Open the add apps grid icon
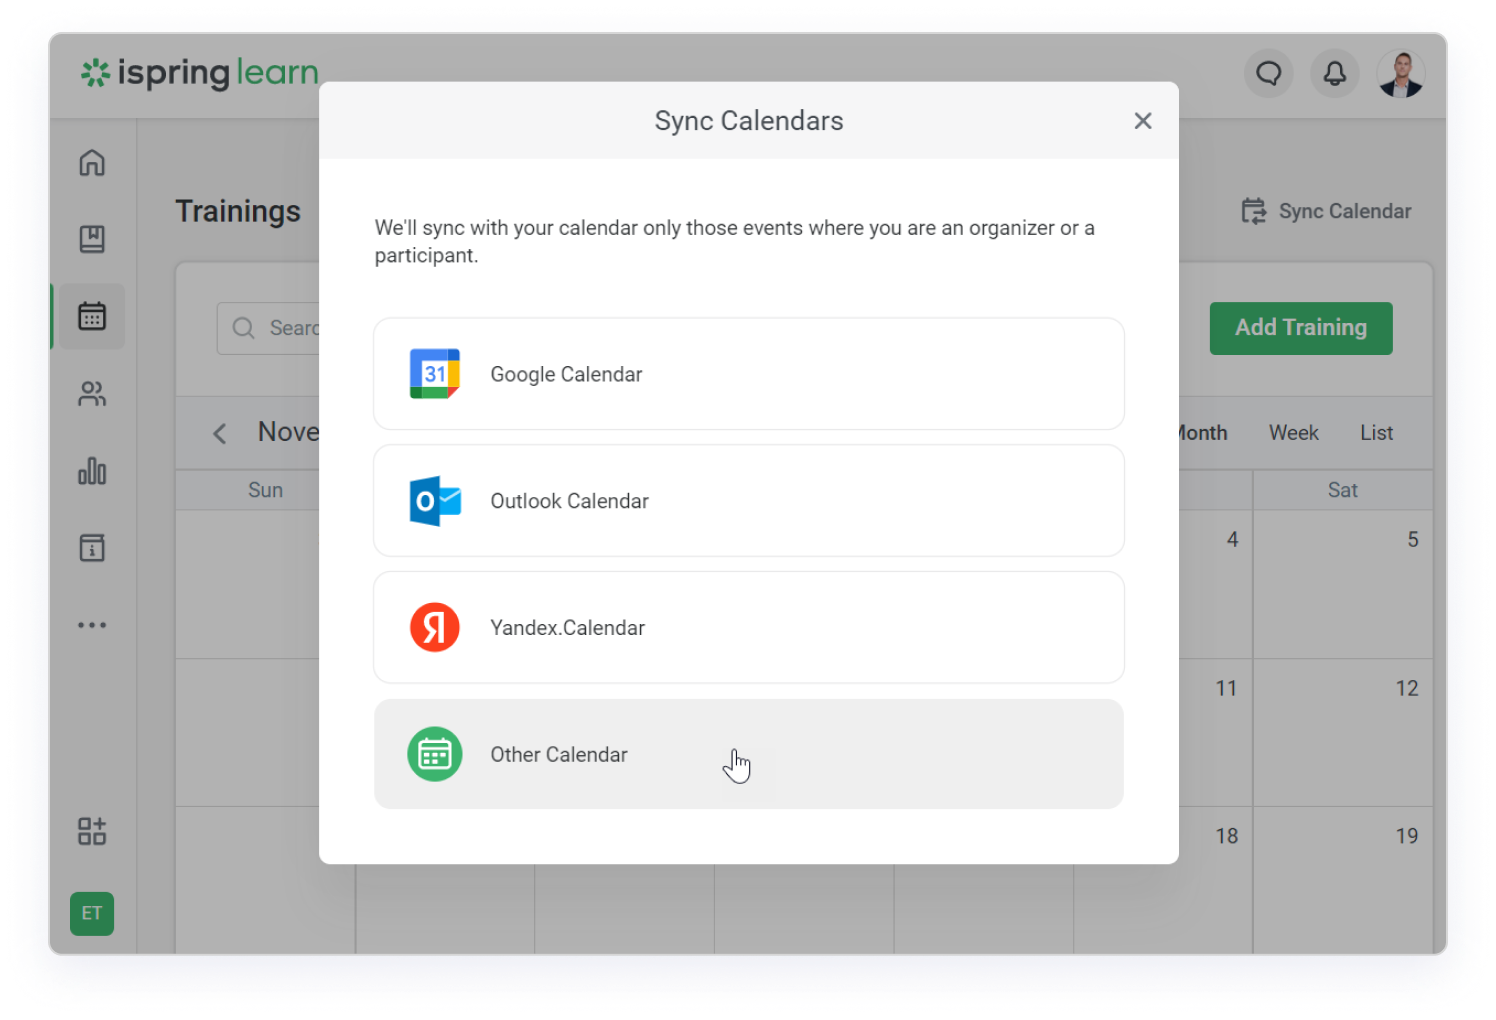Image resolution: width=1496 pixels, height=1020 pixels. (x=92, y=831)
